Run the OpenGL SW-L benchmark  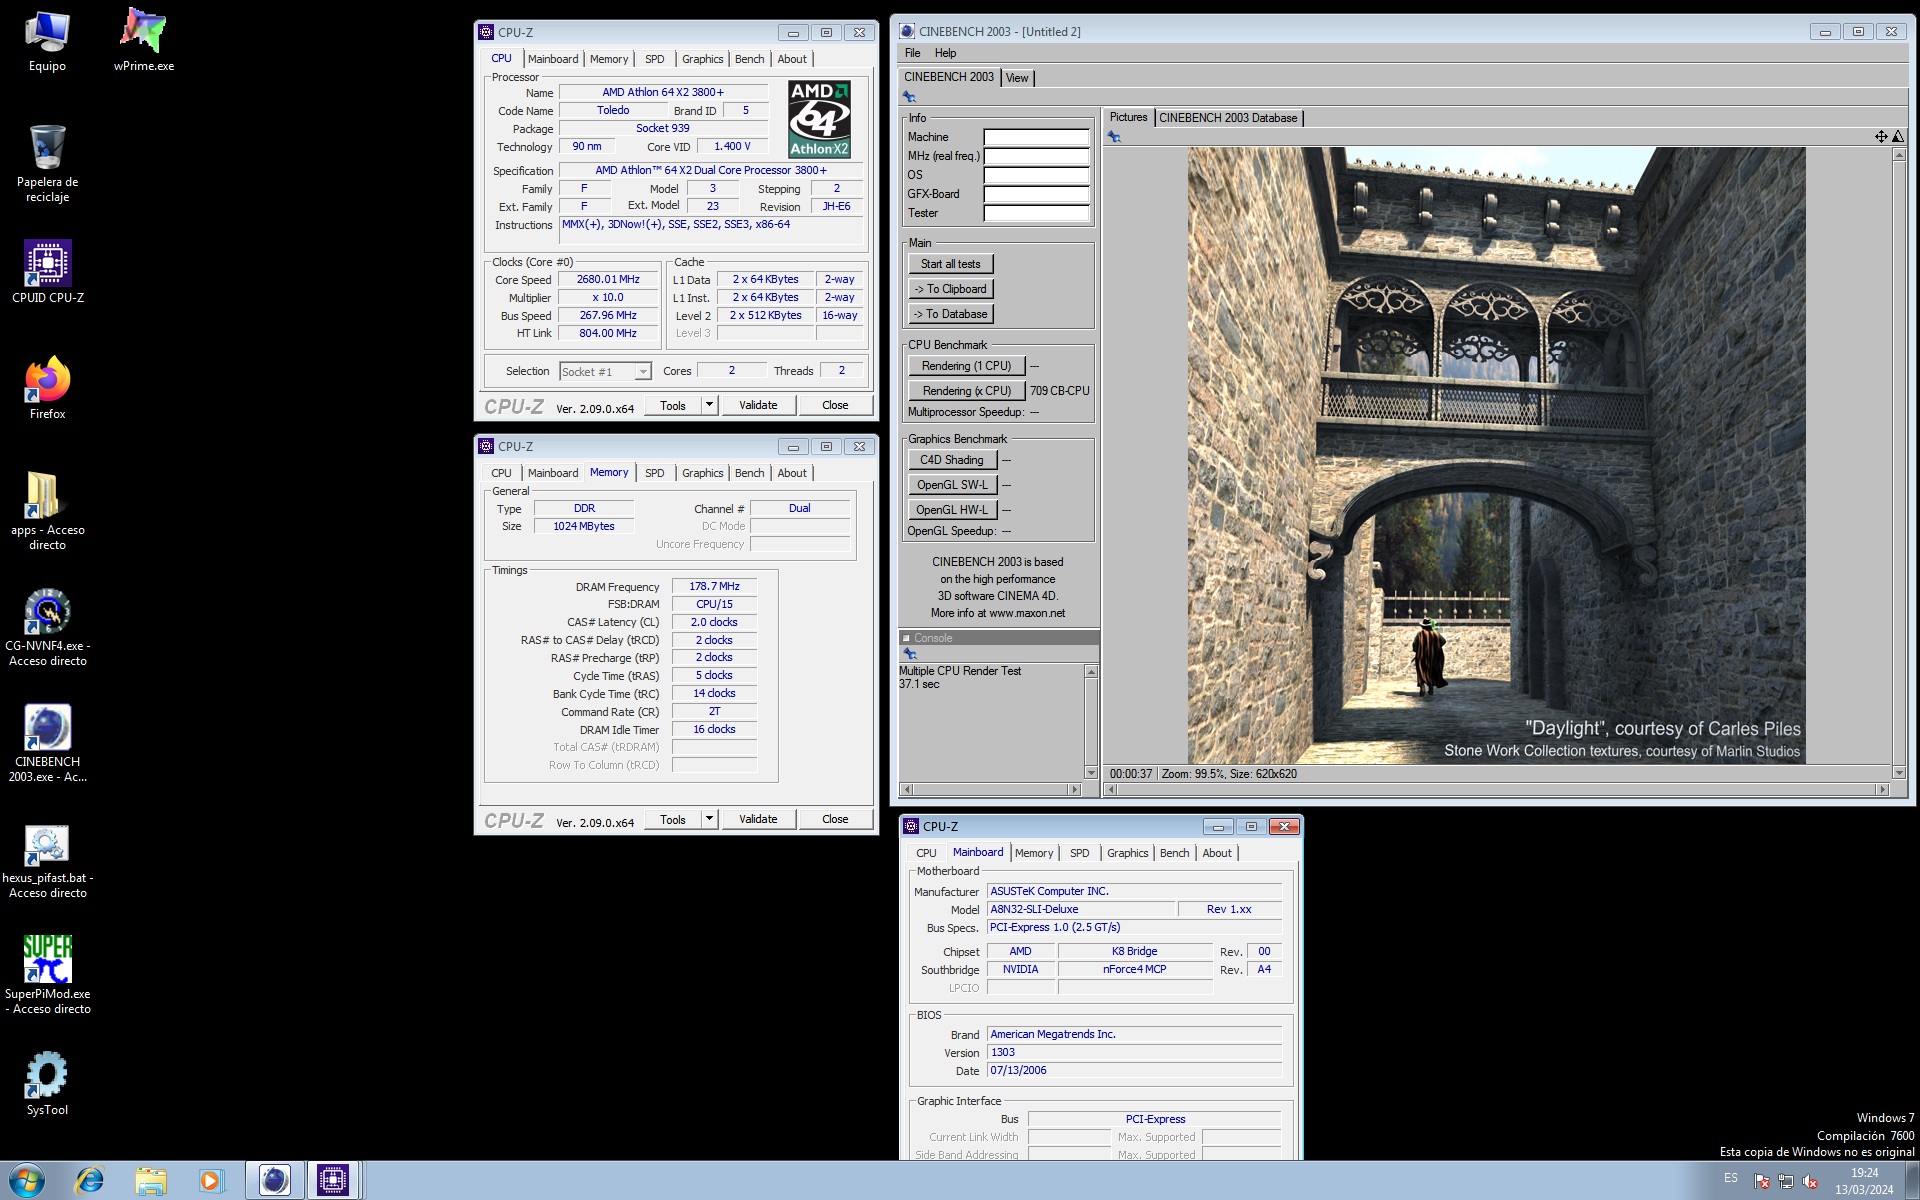tap(952, 485)
